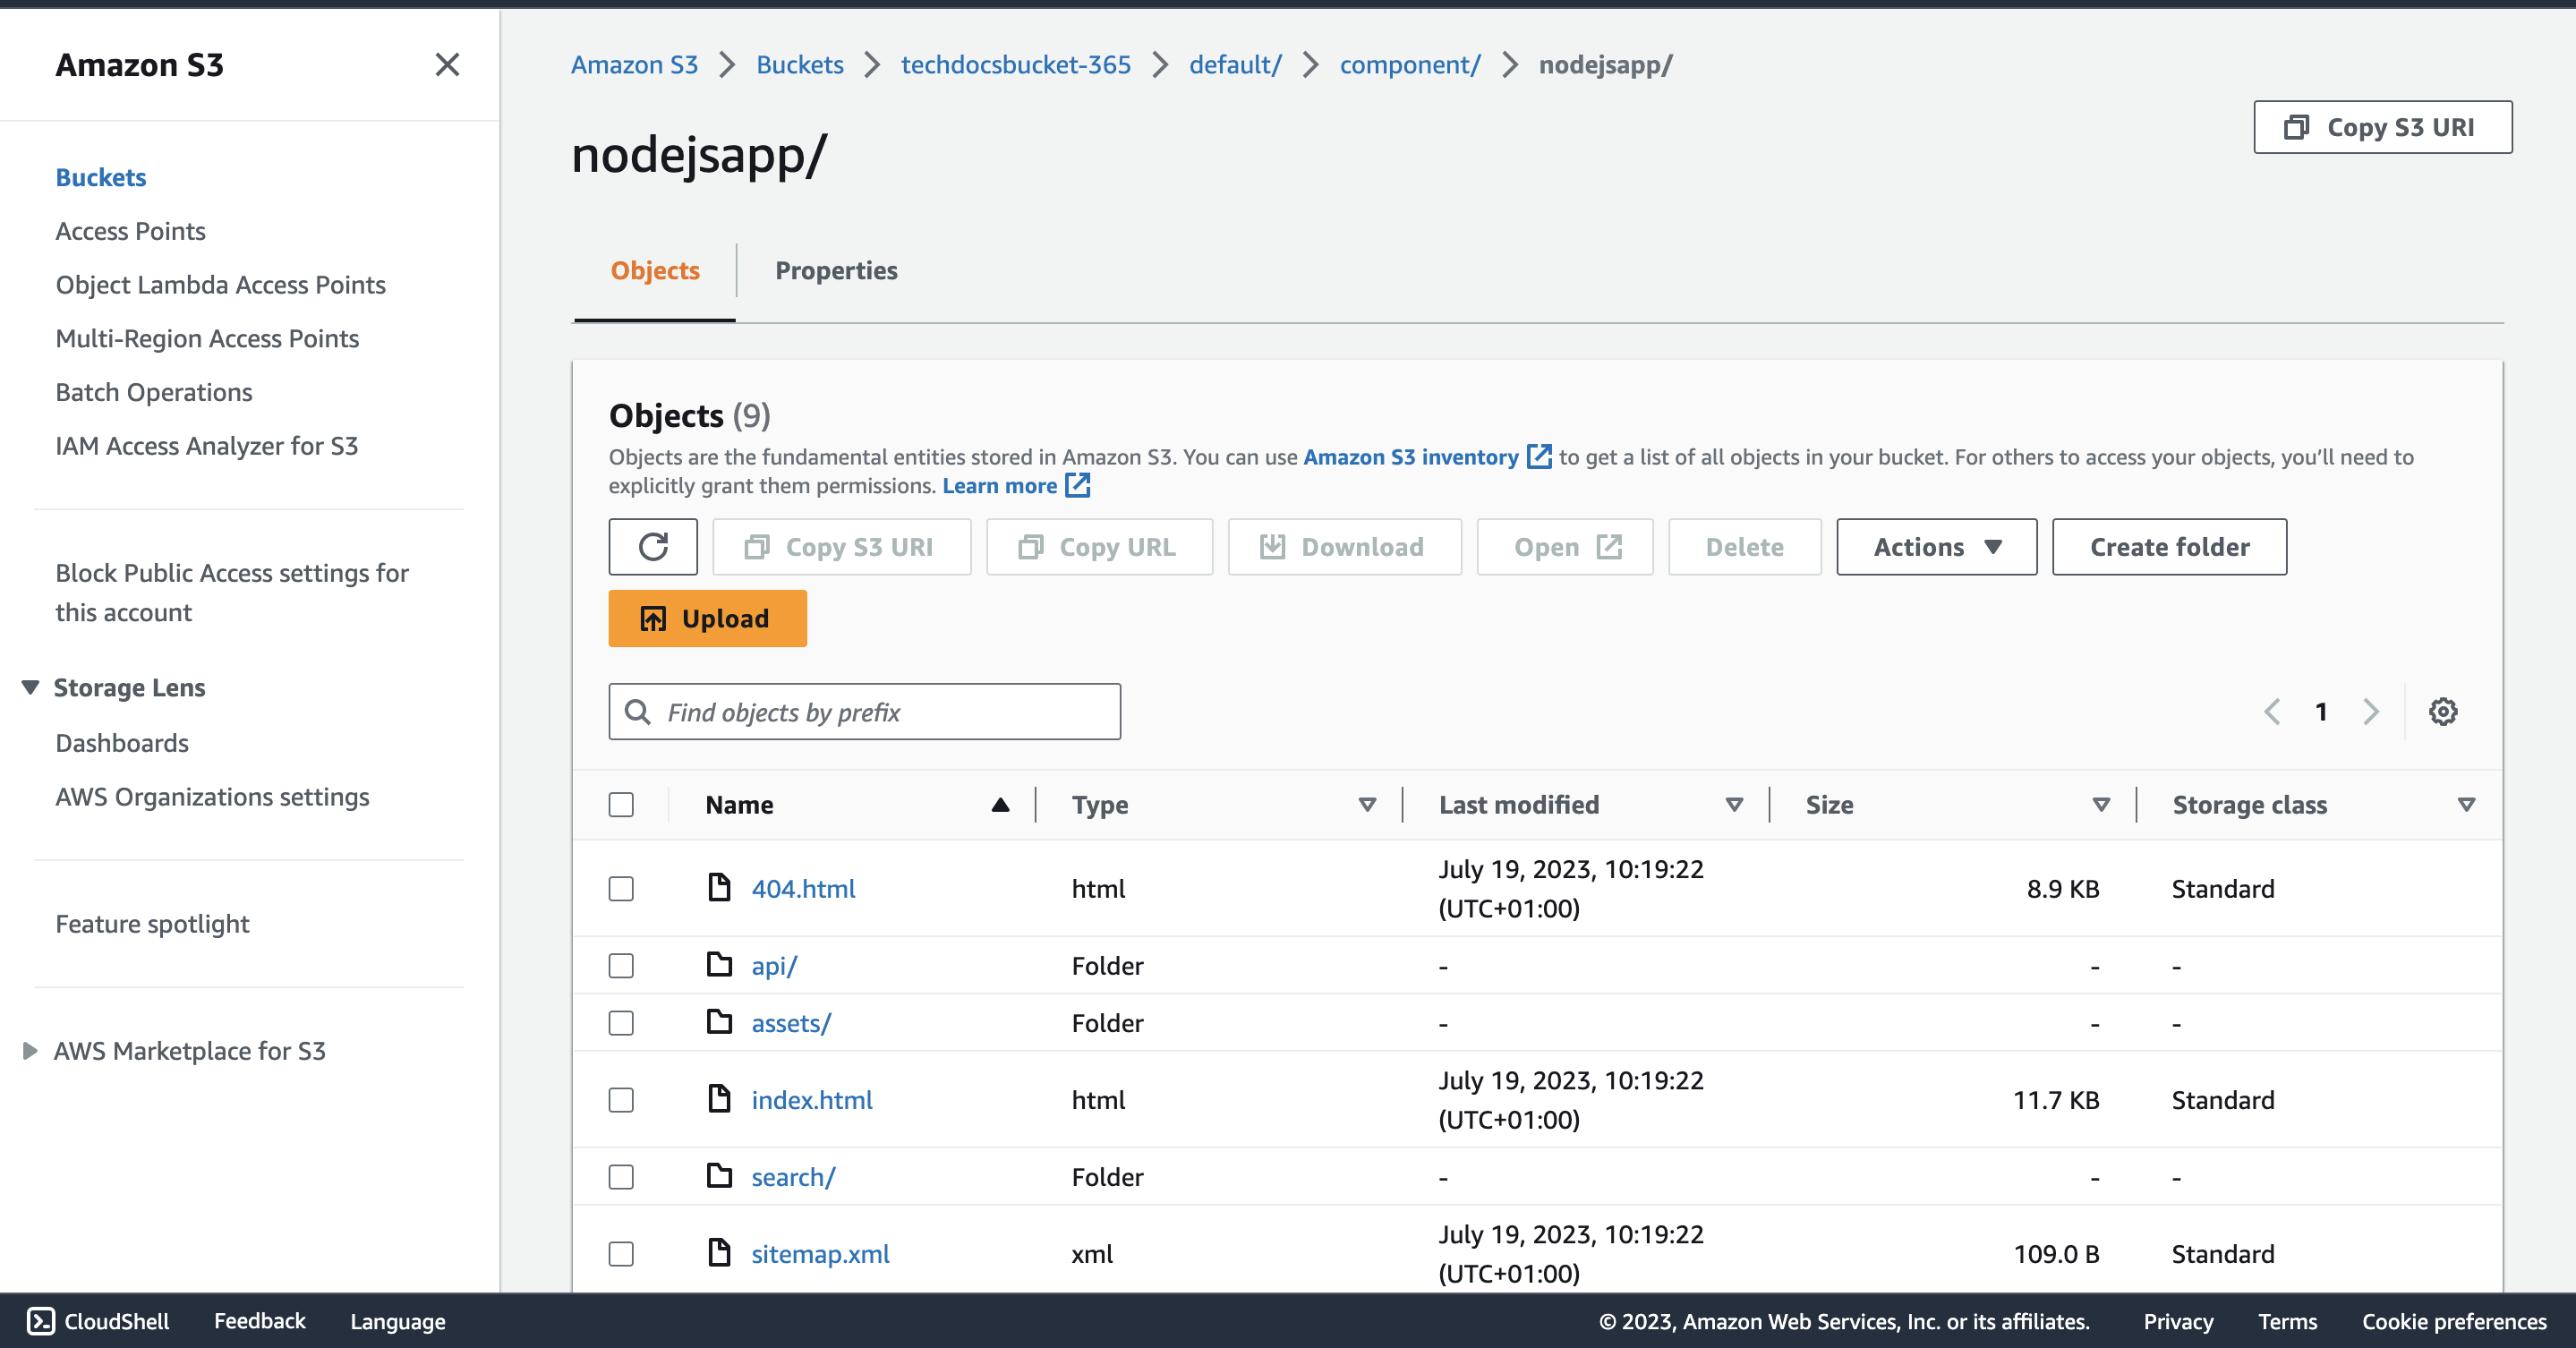
Task: Open AWS Organizations settings
Action: tap(212, 798)
